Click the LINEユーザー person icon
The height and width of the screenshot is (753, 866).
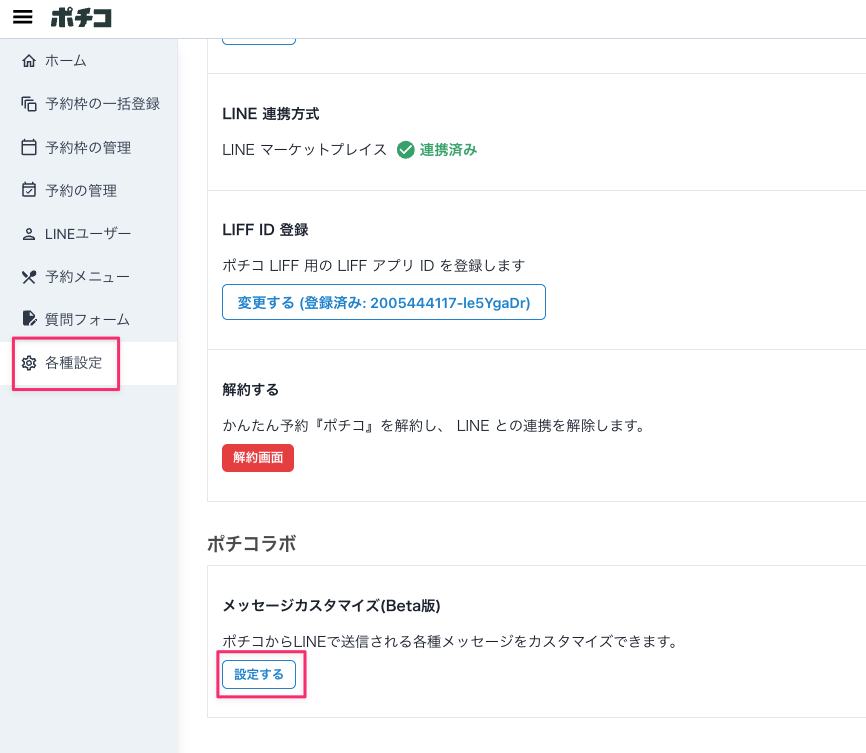pos(29,234)
